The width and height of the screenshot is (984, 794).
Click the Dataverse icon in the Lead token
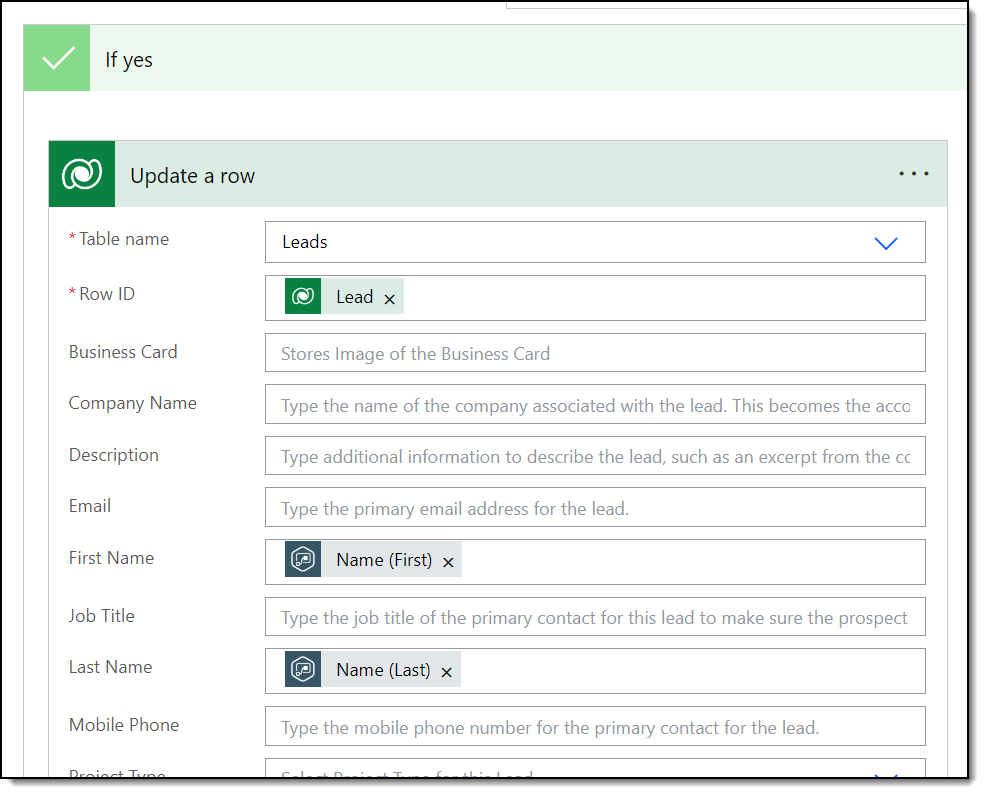point(303,296)
